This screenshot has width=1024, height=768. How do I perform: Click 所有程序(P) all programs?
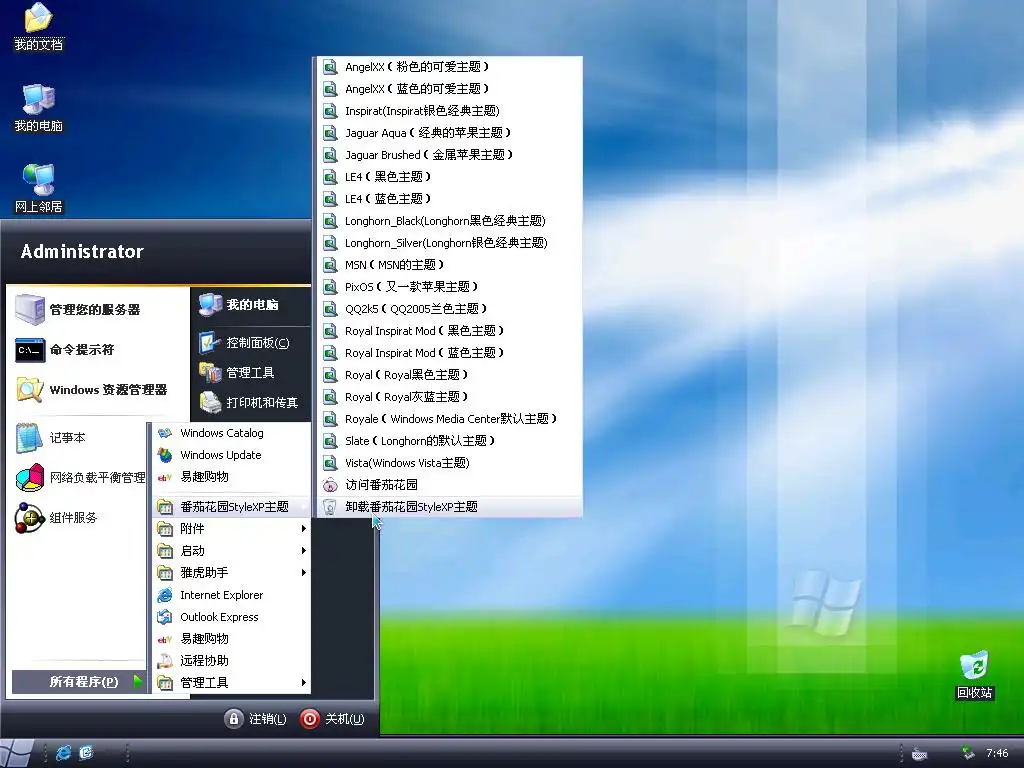coord(78,682)
